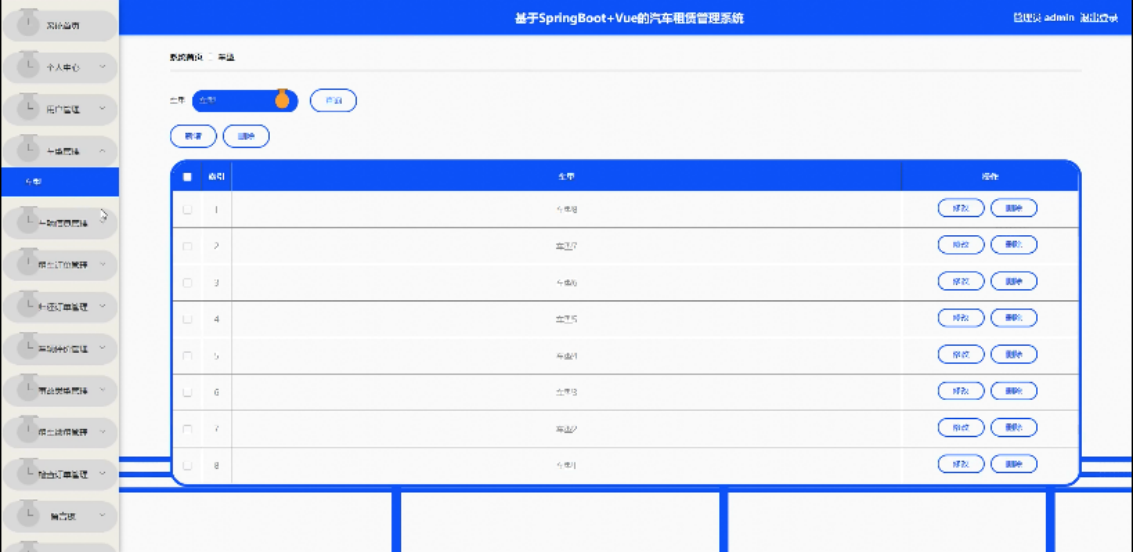Screen dimensions: 1134x553
Task: Open the 留言板 sidebar menu
Action: pos(59,516)
